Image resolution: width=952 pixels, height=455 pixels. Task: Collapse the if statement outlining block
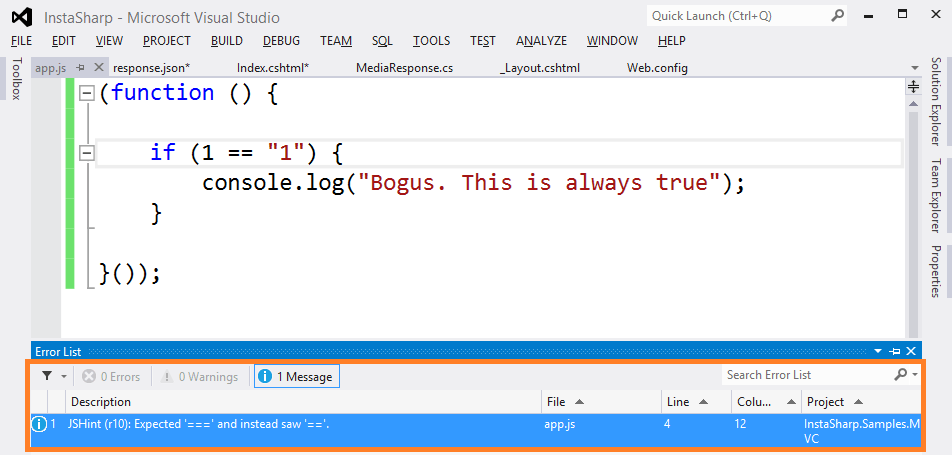(x=87, y=154)
